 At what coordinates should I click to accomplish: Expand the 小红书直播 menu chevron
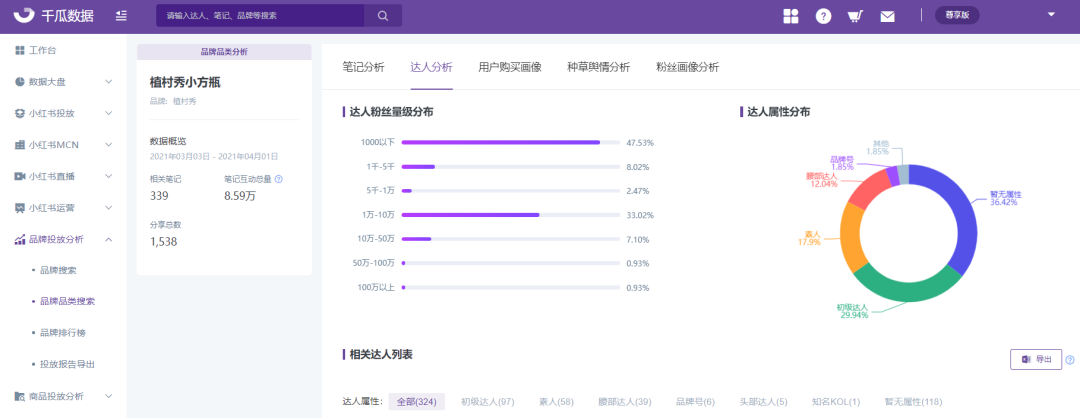[109, 176]
